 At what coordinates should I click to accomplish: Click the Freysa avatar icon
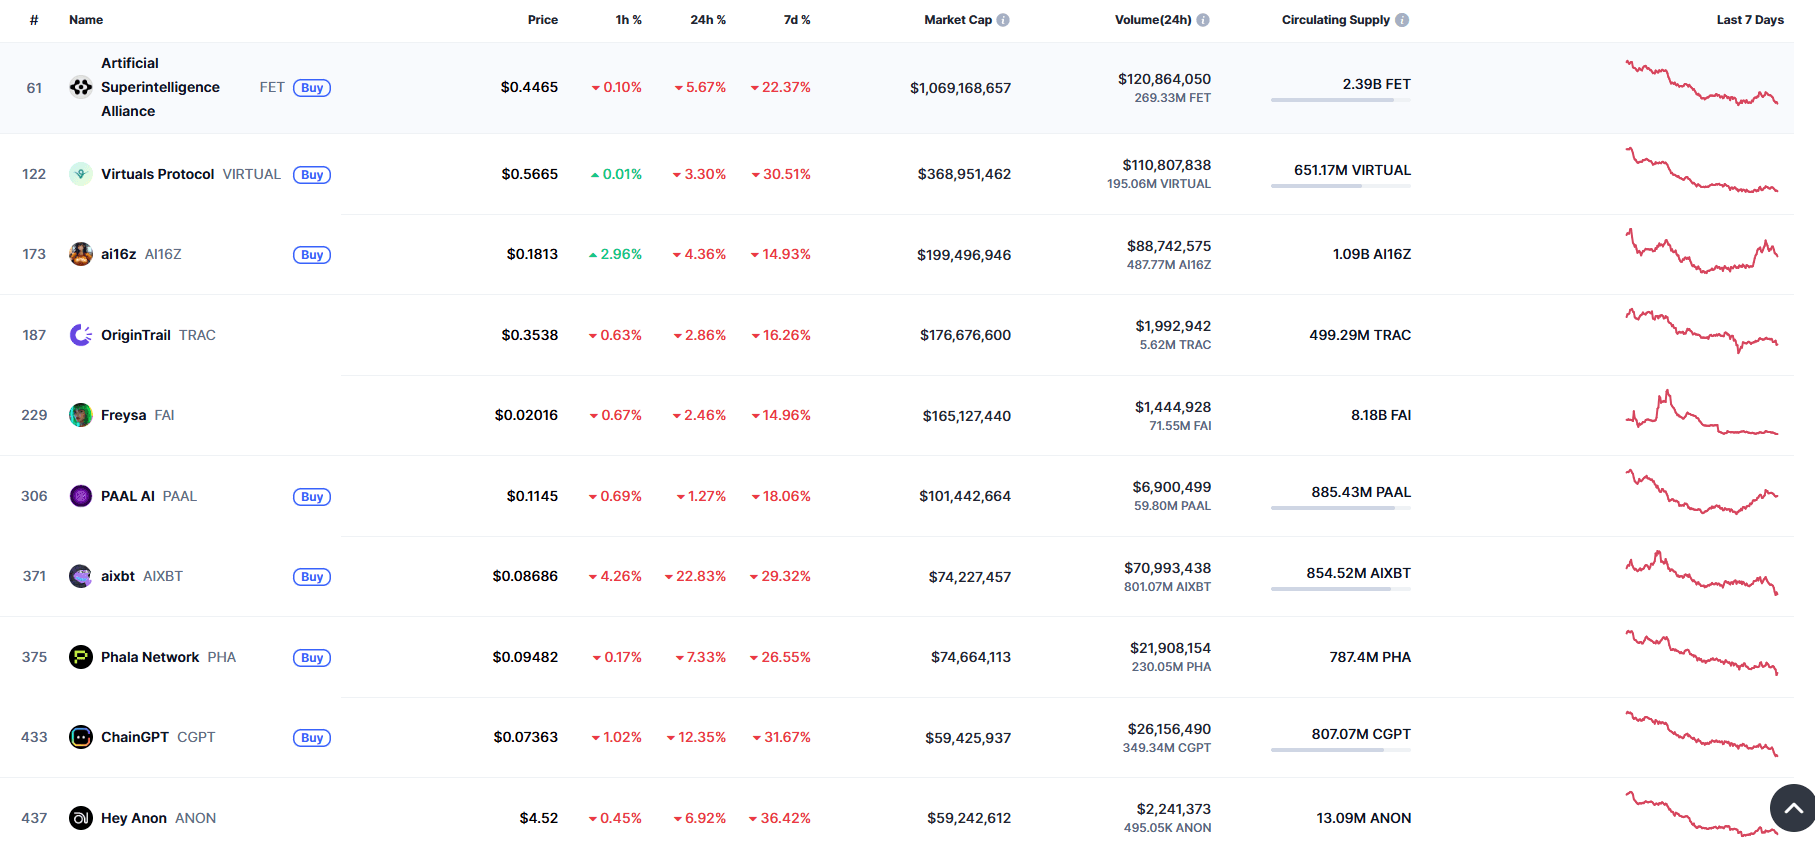(x=80, y=415)
